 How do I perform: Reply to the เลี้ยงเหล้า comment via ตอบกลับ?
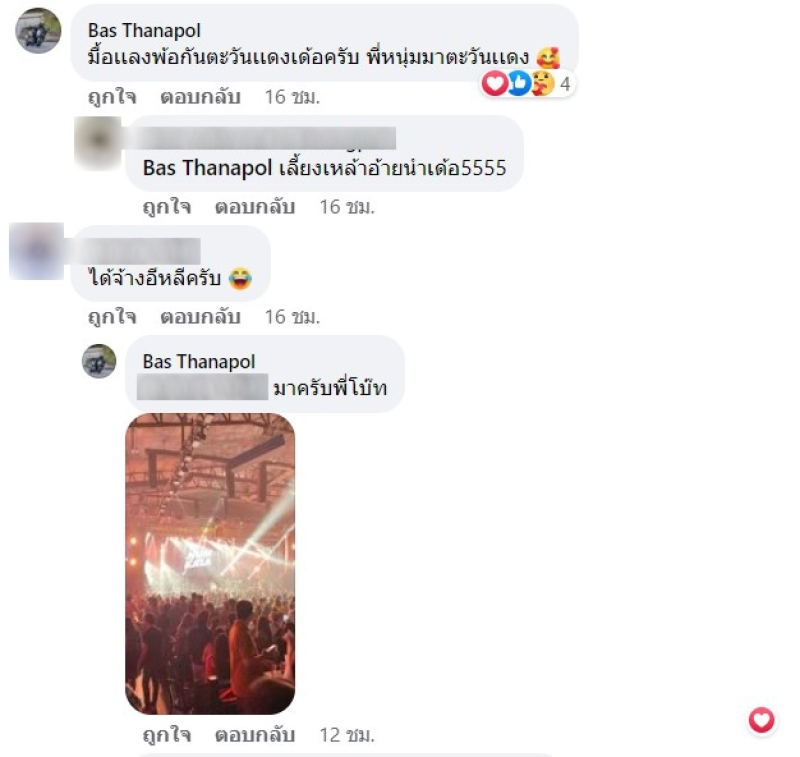[x=255, y=207]
